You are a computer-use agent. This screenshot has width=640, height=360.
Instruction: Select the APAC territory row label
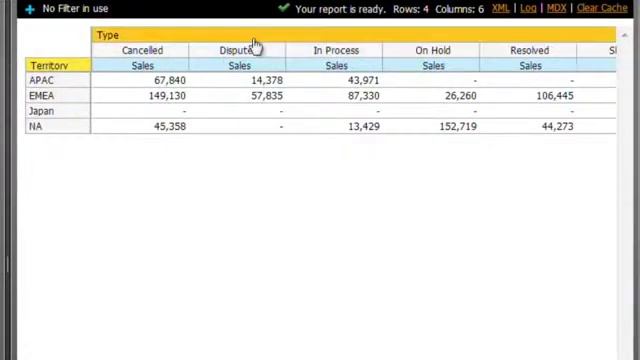(58, 80)
